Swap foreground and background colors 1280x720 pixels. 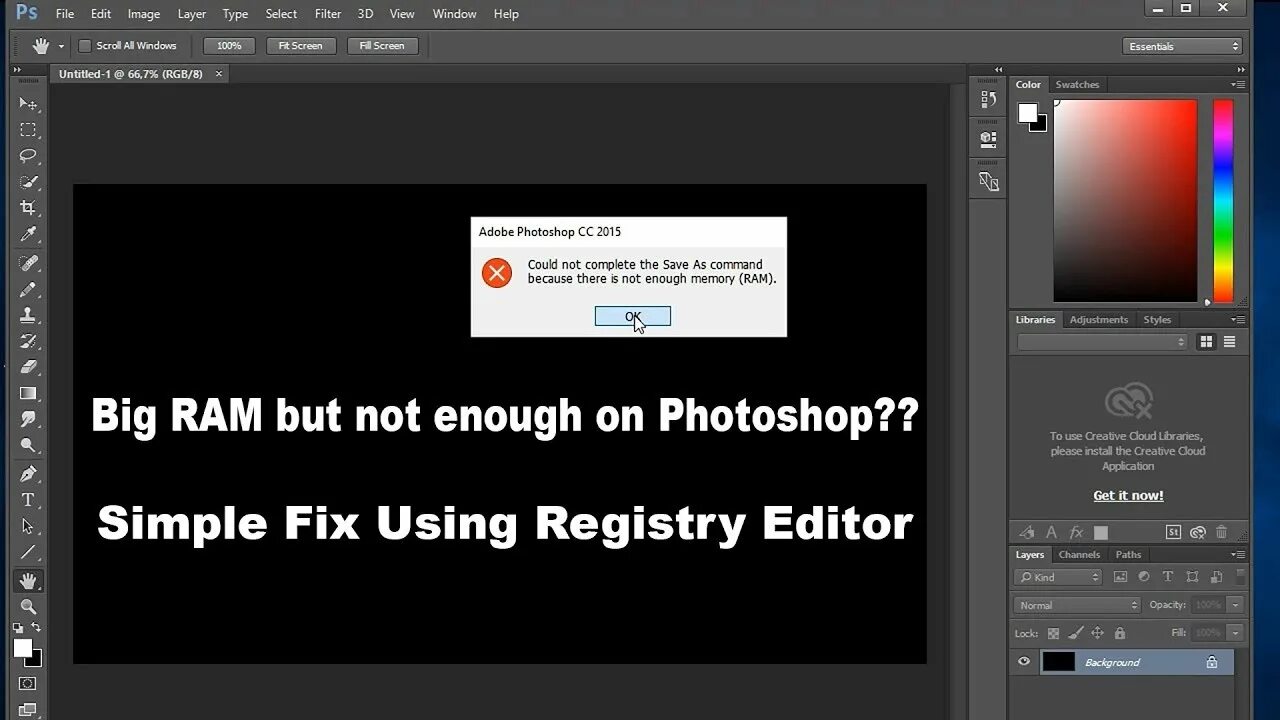(x=37, y=628)
